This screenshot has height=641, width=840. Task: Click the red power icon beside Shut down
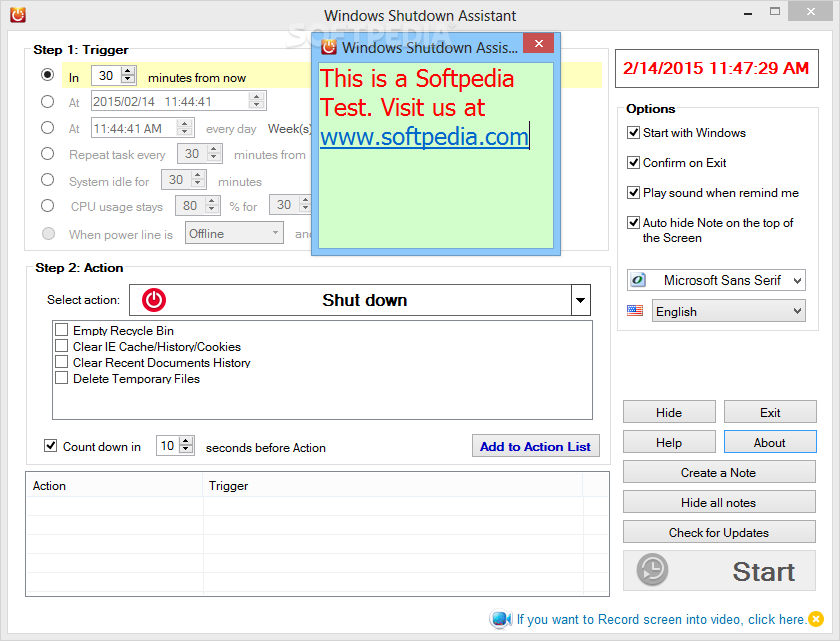tap(154, 300)
